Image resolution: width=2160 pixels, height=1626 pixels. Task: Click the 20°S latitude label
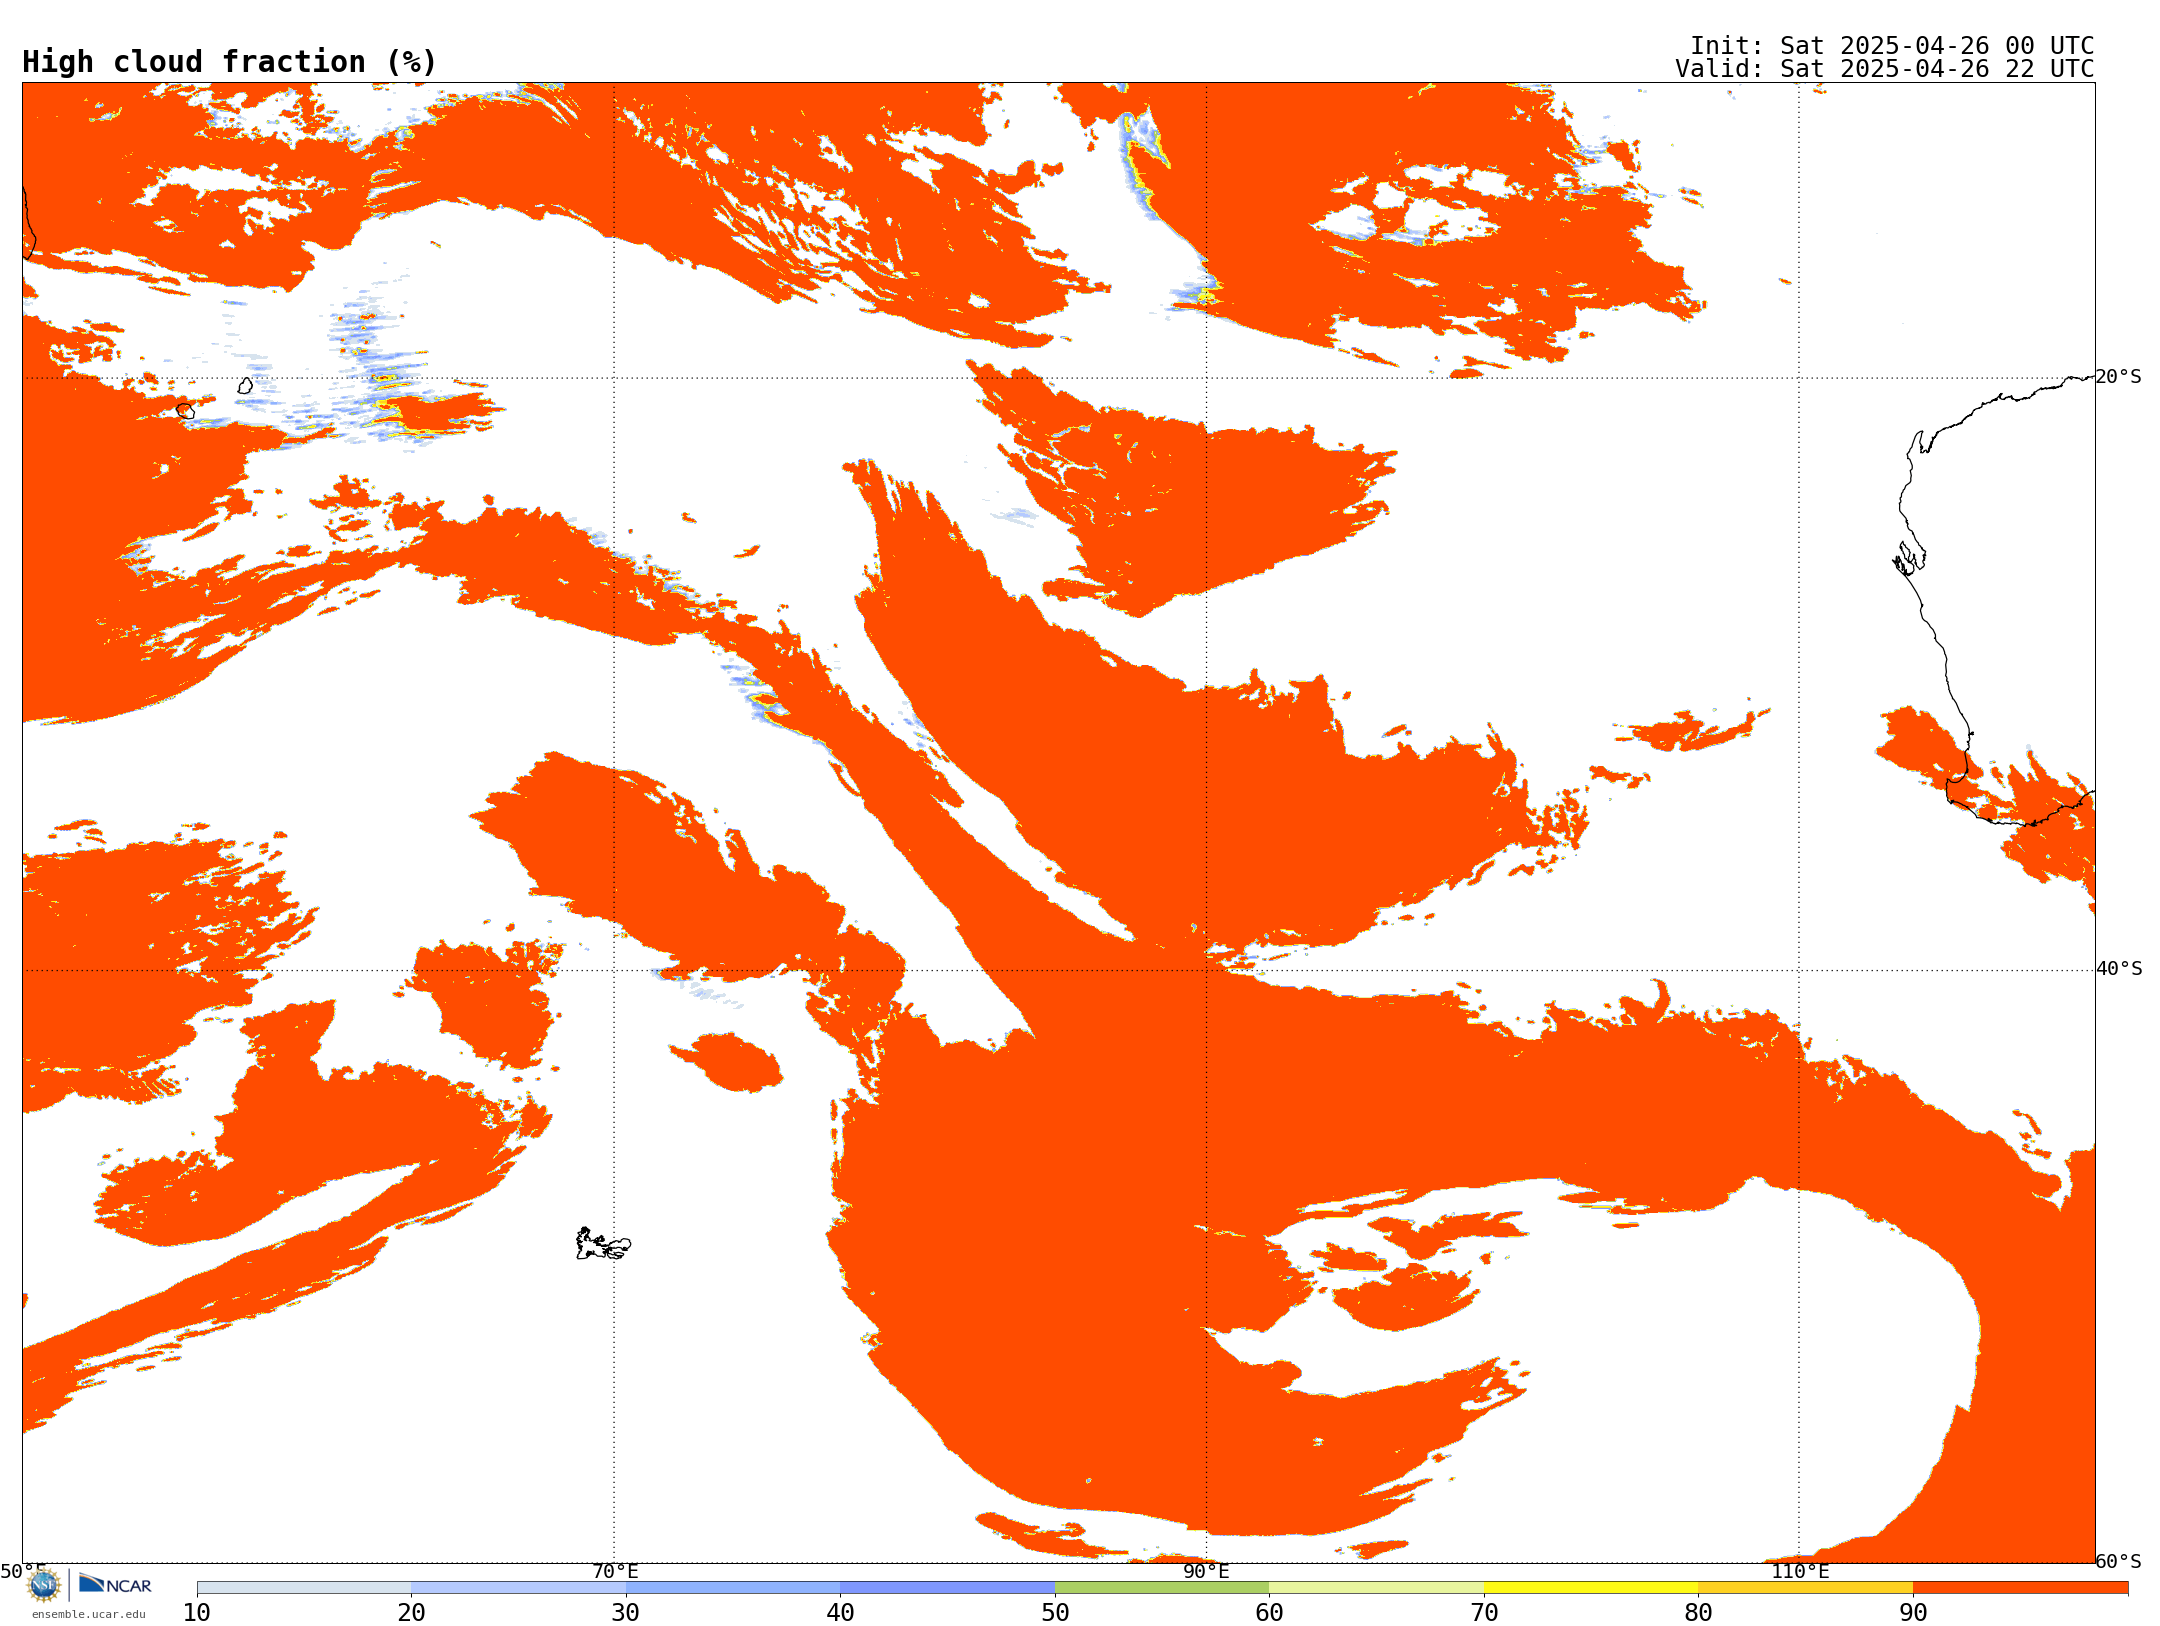point(2119,377)
